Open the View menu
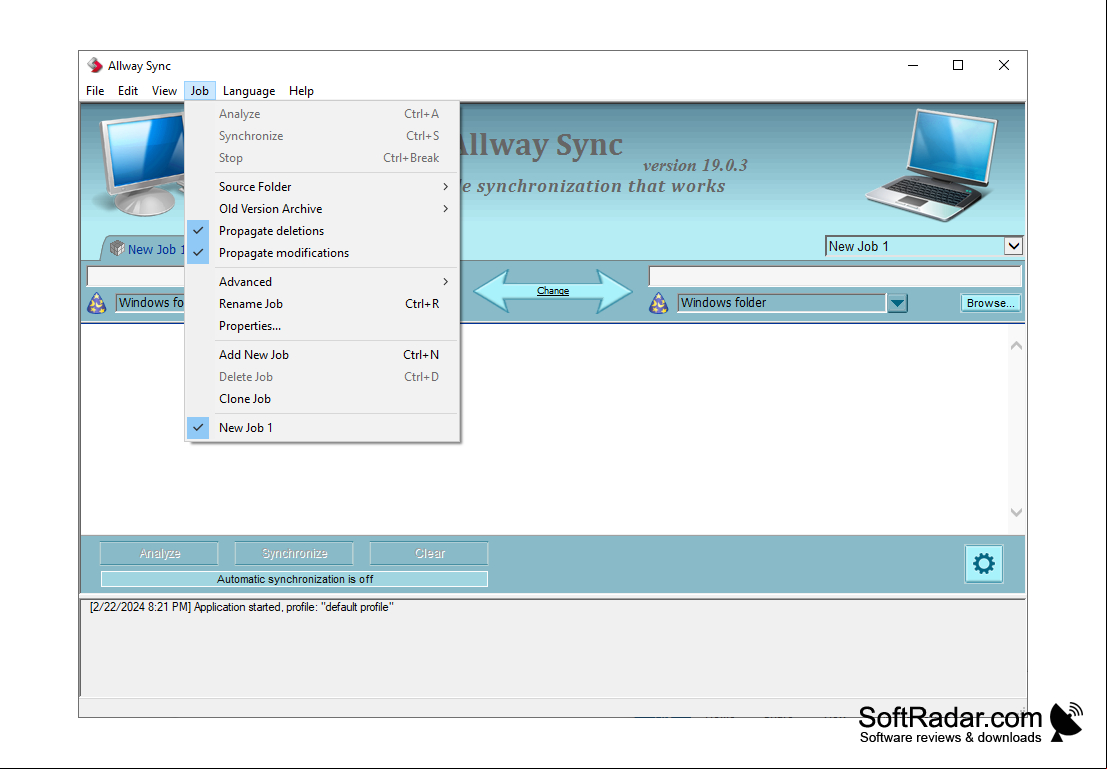The width and height of the screenshot is (1107, 769). coord(164,91)
